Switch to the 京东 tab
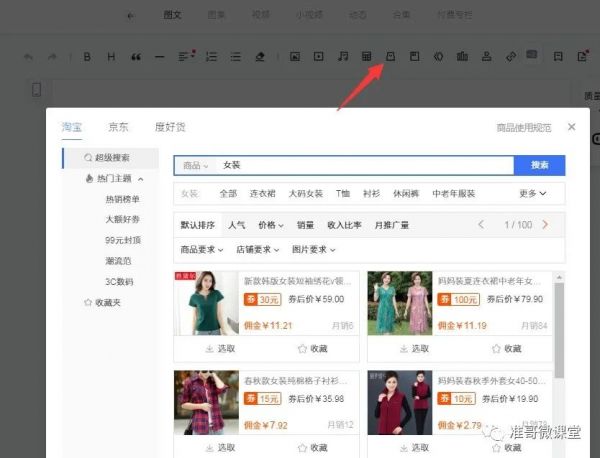Viewport: 600px width, 458px height. (x=118, y=127)
